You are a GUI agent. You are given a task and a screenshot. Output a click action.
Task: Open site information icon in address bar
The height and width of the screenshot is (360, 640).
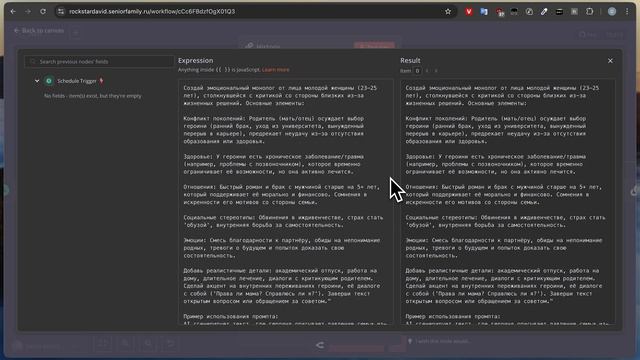(61, 11)
